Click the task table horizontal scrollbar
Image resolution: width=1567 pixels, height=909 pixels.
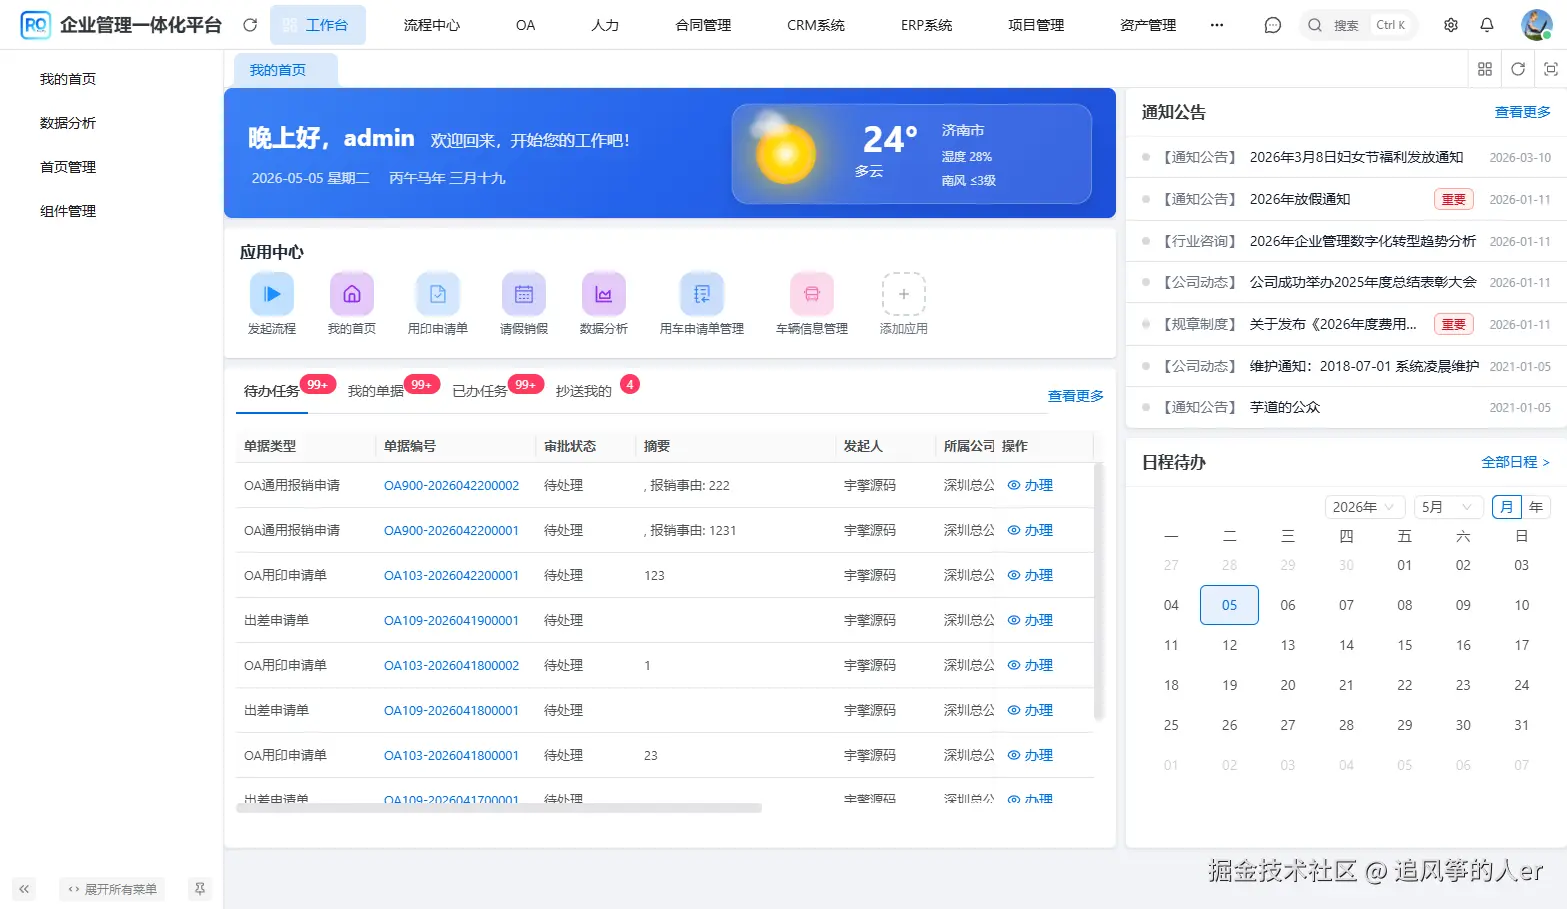499,808
